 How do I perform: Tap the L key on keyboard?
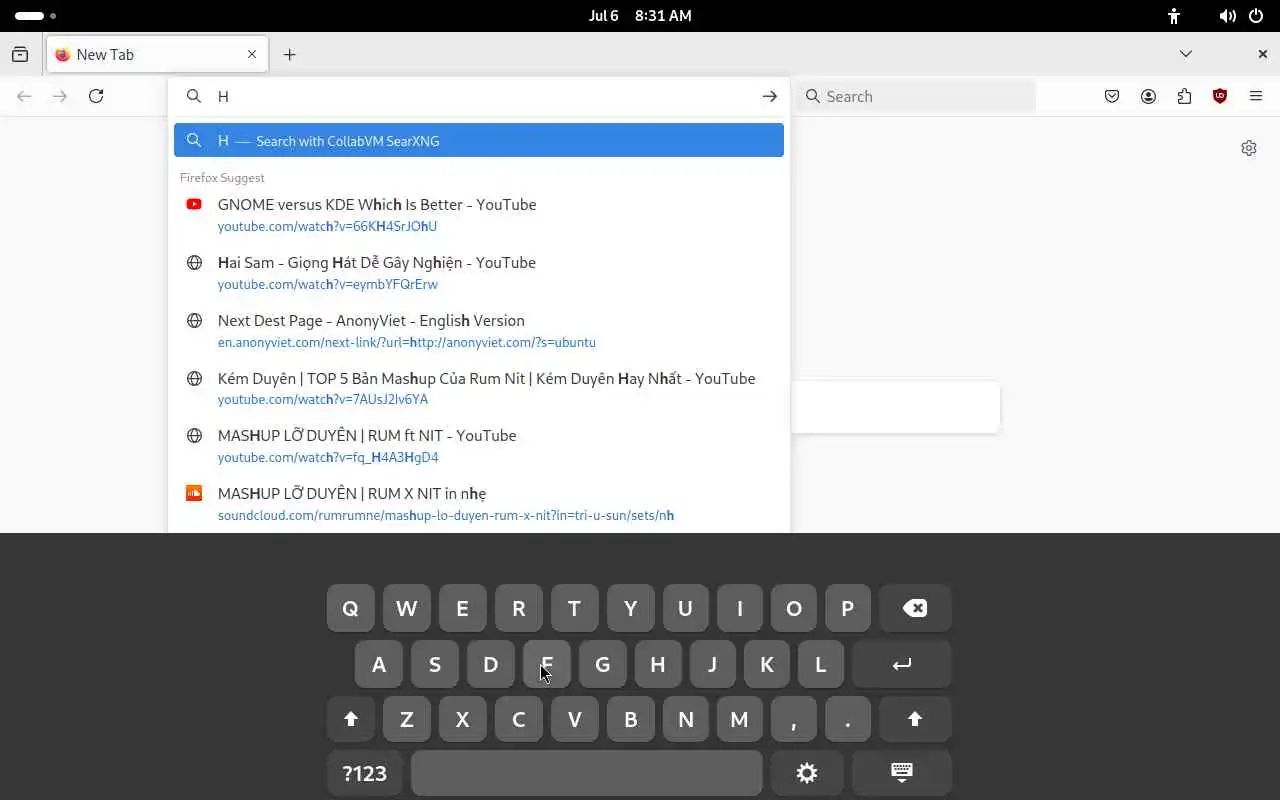pyautogui.click(x=820, y=664)
